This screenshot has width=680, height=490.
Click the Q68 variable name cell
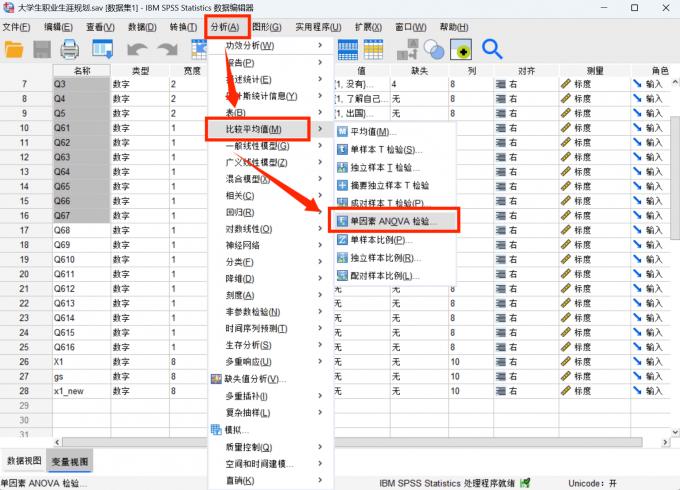tap(81, 230)
